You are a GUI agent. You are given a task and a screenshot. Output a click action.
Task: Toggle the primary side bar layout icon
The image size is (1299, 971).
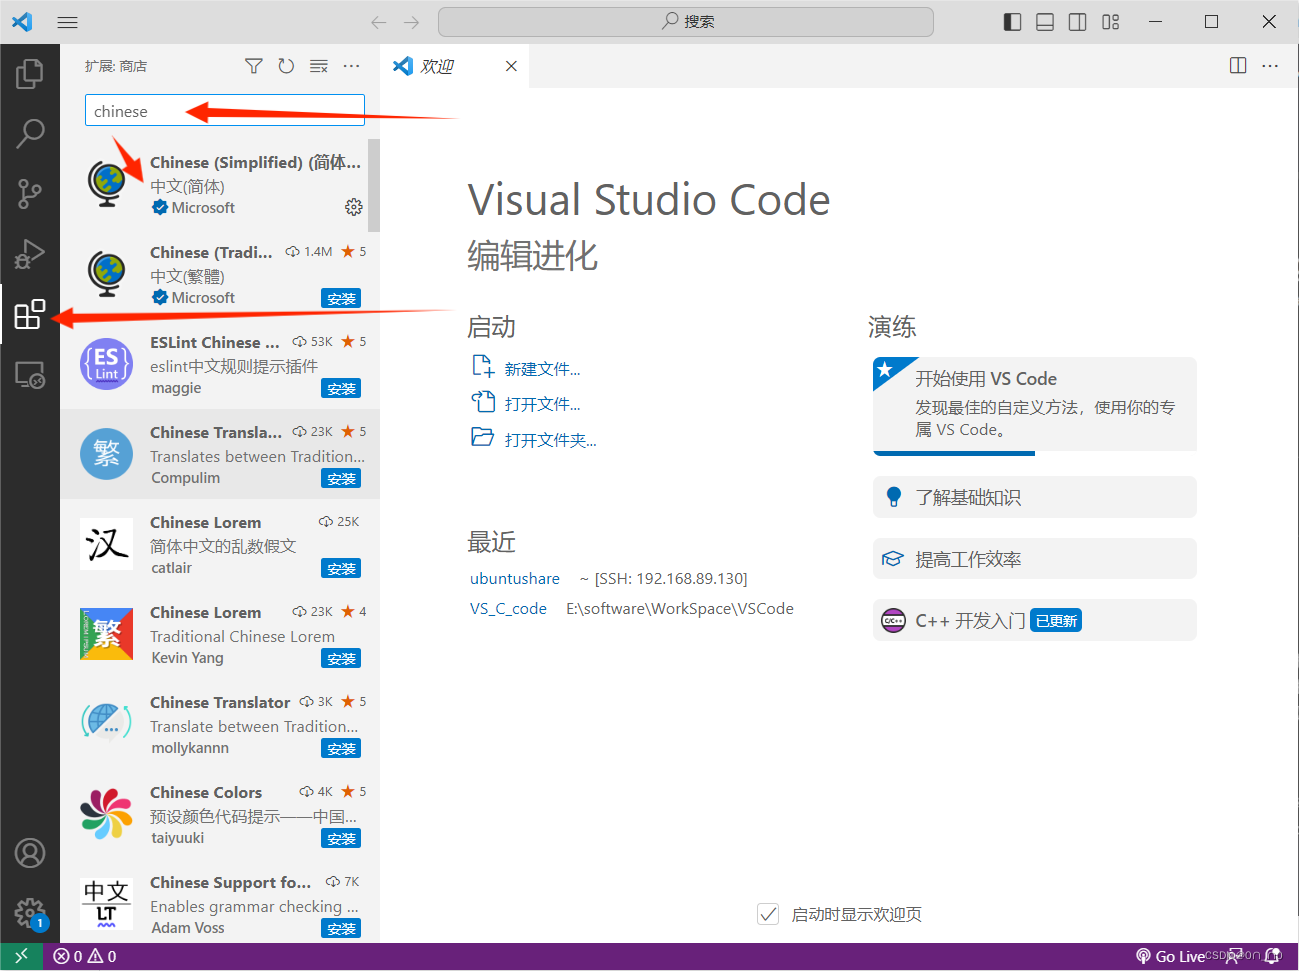[x=1012, y=22]
